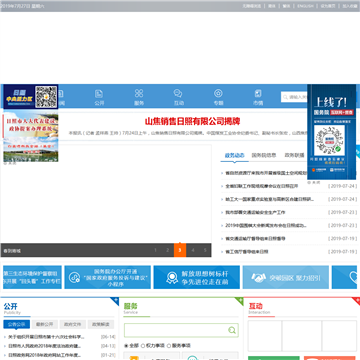Image resolution: width=360 pixels, height=360 pixels.
Task: Open the 解放思想树标杆 争先进位走在前 banner
Action: 196,277
